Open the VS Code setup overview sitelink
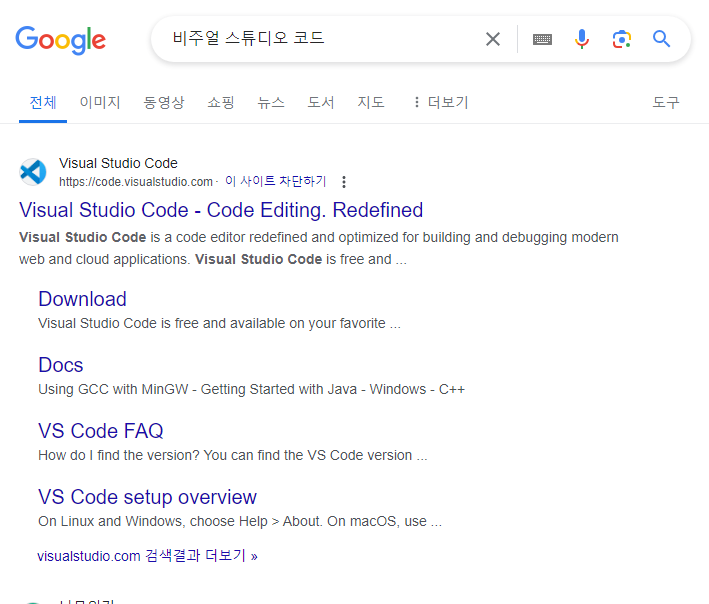Image resolution: width=709 pixels, height=604 pixels. tap(147, 497)
